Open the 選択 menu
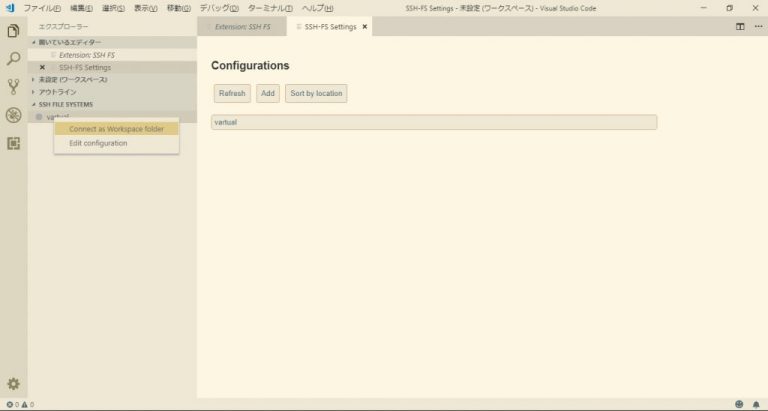768x411 pixels. pos(113,8)
